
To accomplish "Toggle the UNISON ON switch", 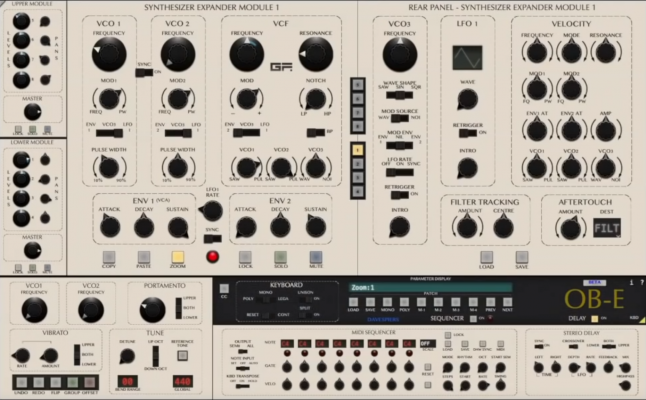I will click(x=305, y=299).
